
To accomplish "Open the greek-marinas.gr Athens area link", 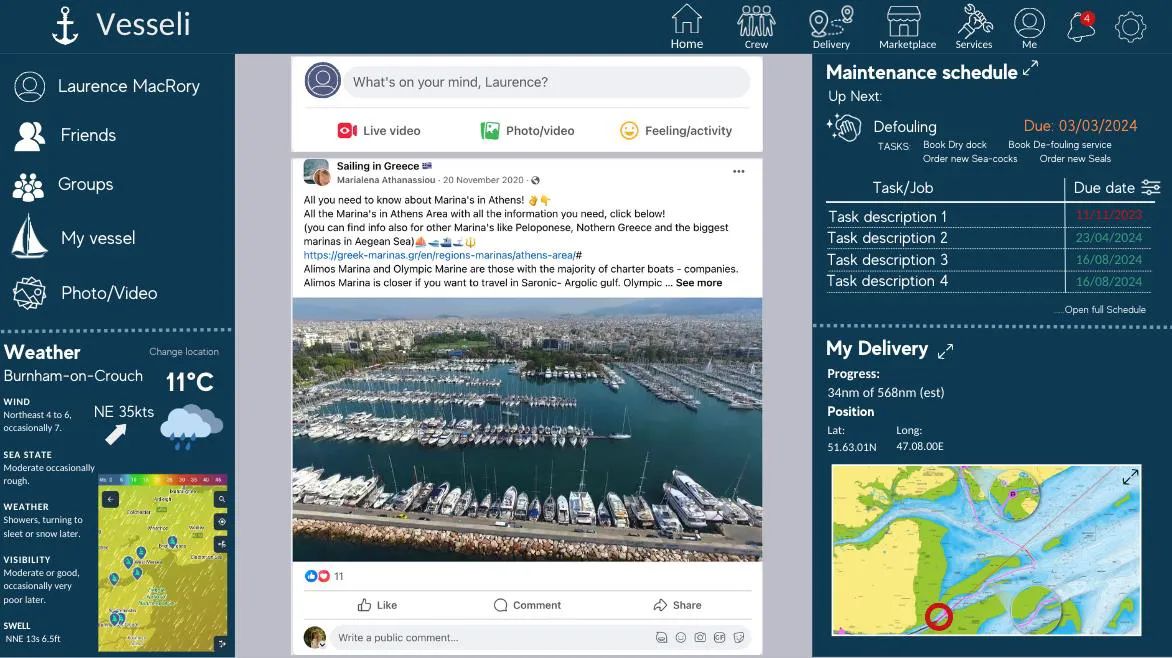I will 438,255.
